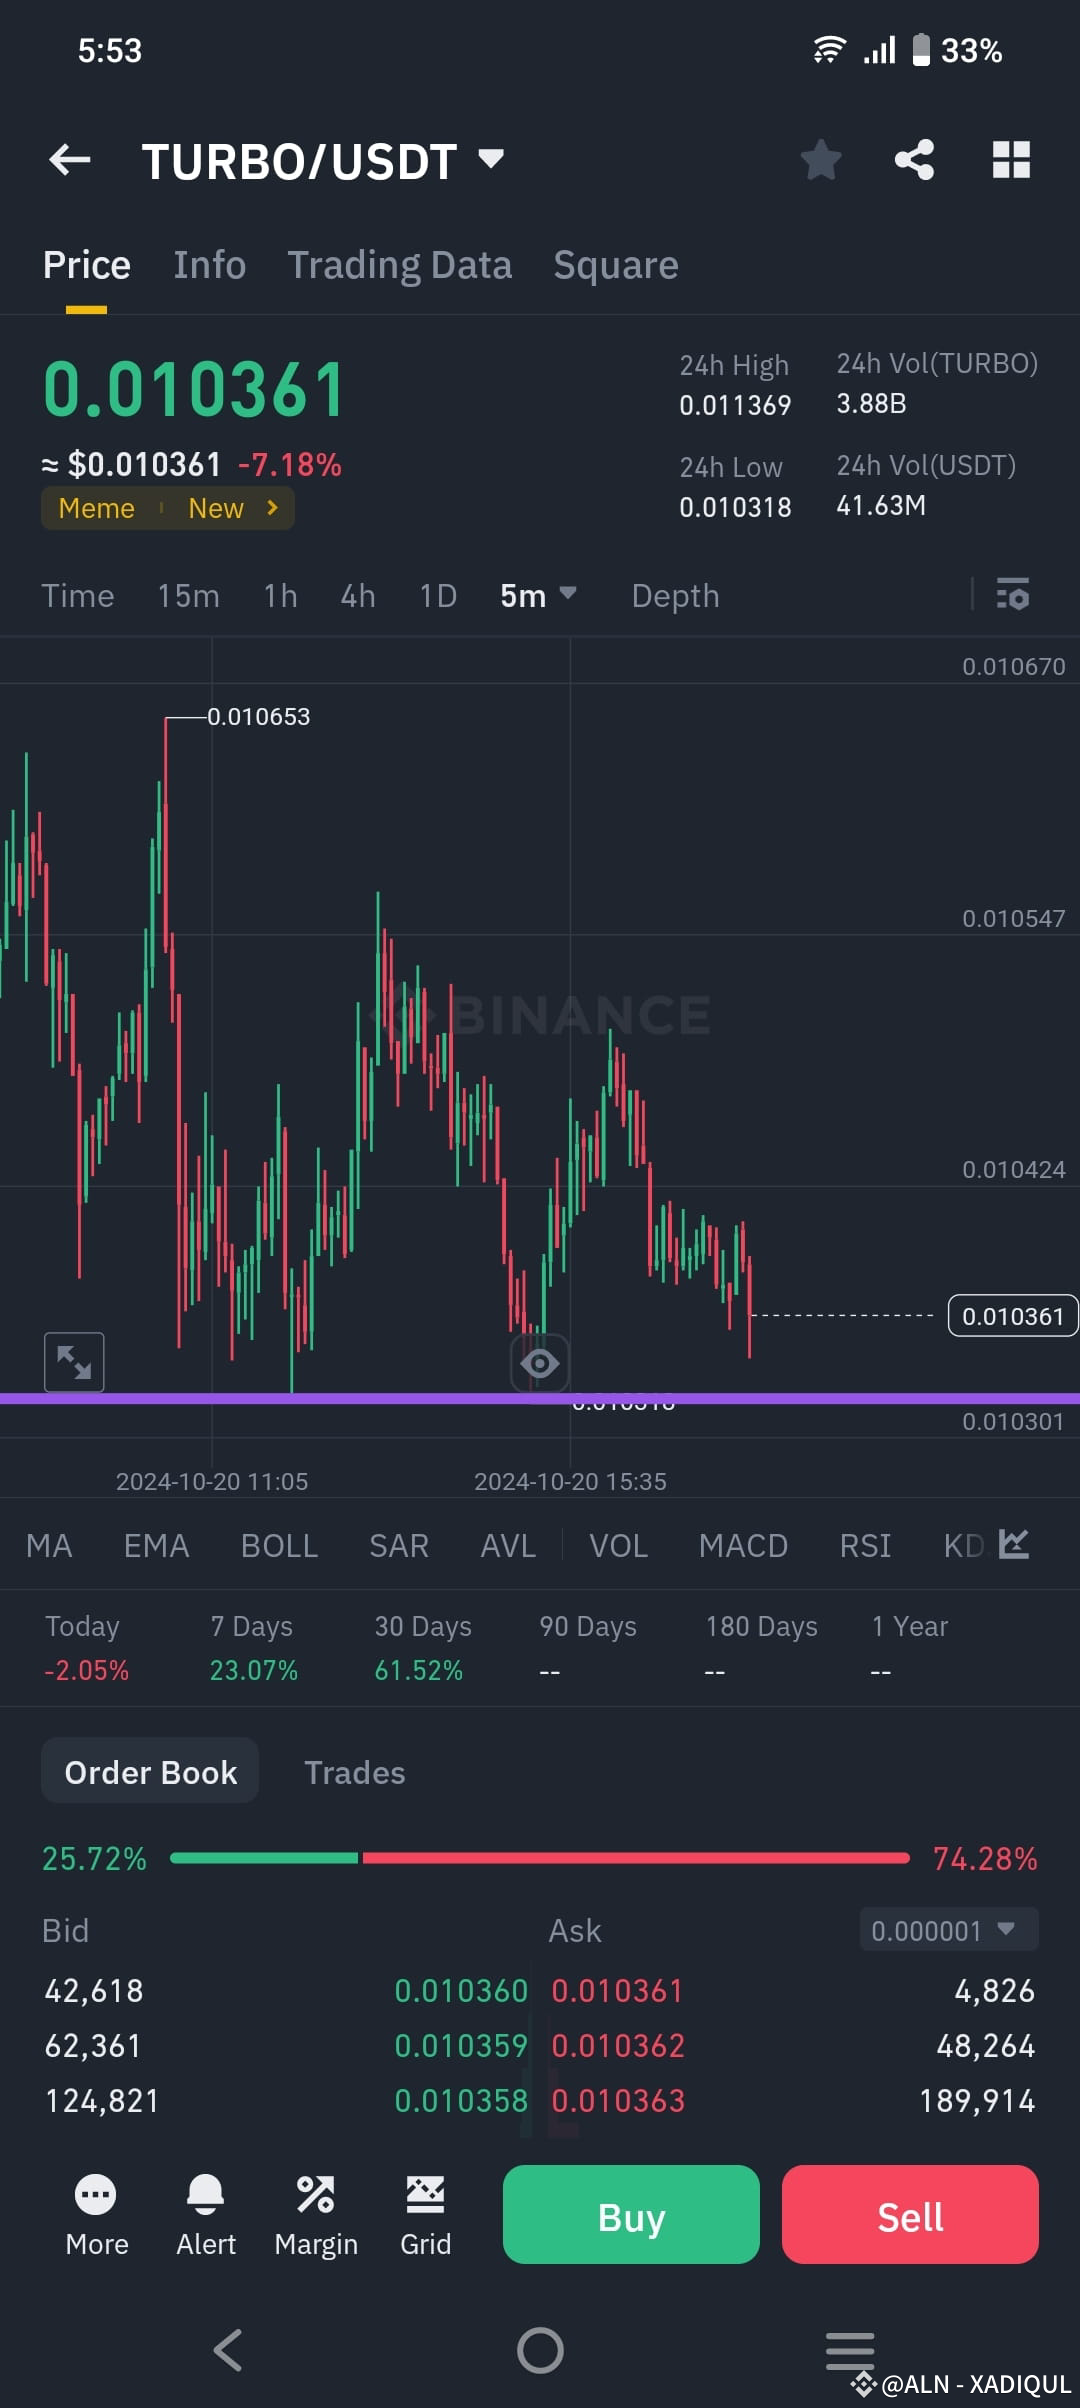The image size is (1080, 2408).
Task: Select the Trades tab
Action: pos(354,1772)
